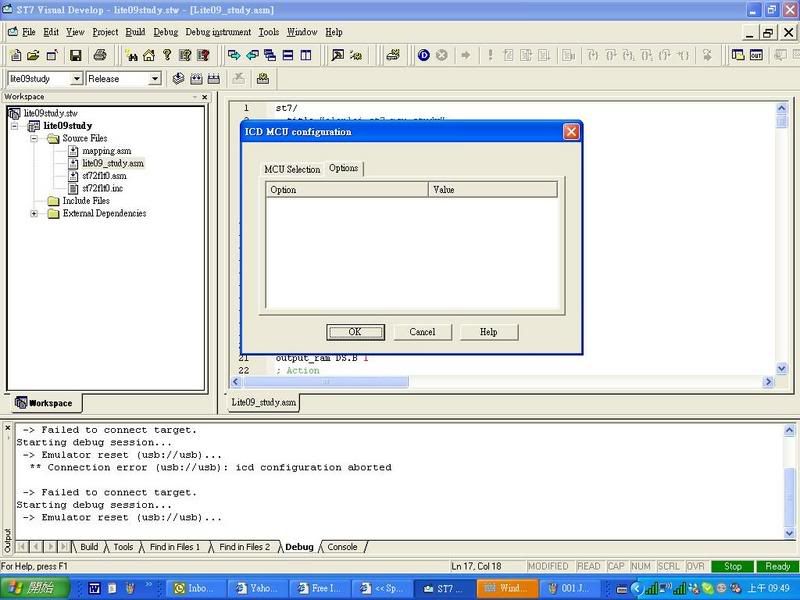Viewport: 800px width, 600px height.
Task: Click the Compile icon beside Release dropdown
Action: click(x=178, y=79)
